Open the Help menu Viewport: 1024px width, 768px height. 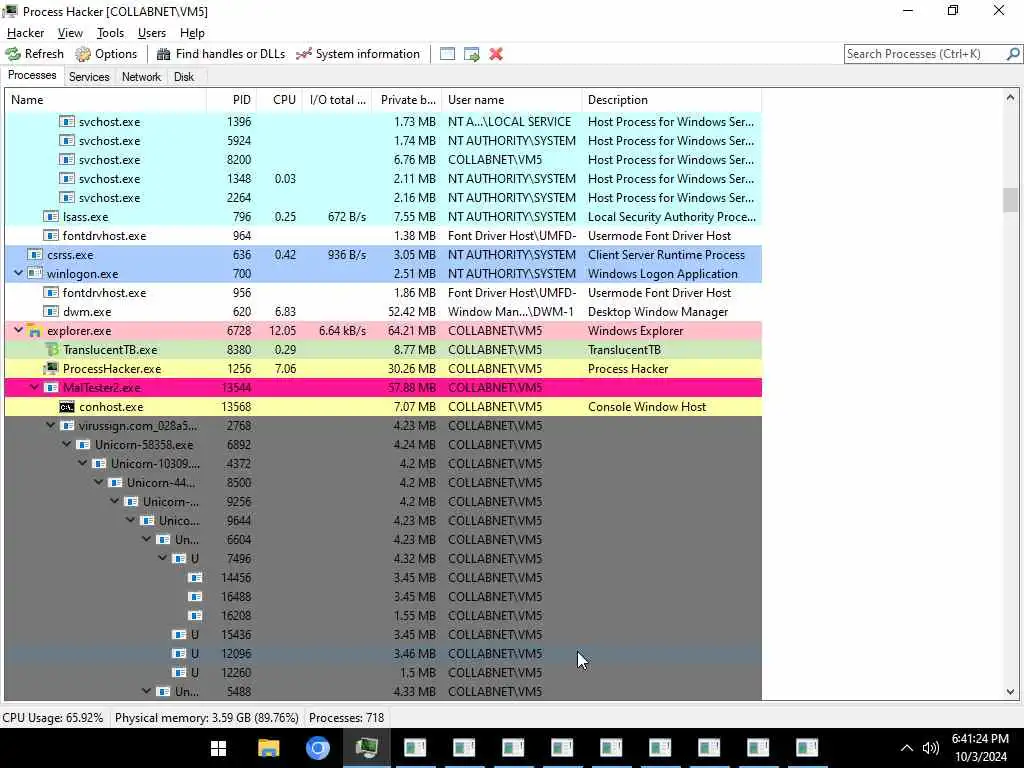(192, 33)
